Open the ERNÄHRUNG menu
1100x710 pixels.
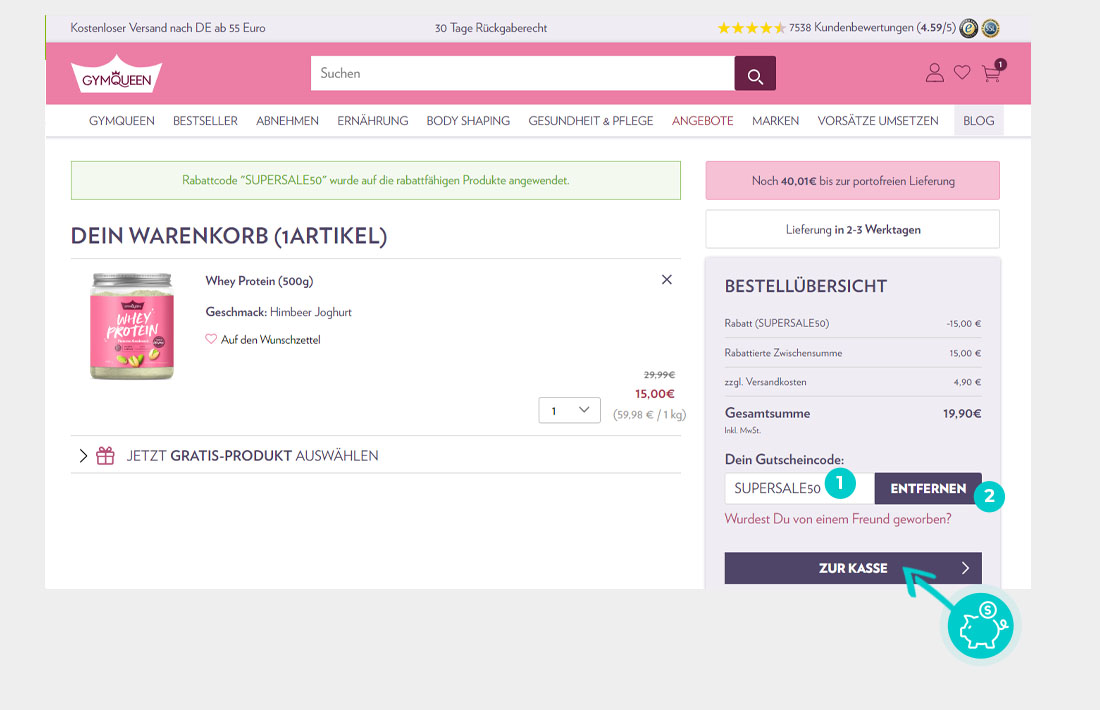click(373, 121)
